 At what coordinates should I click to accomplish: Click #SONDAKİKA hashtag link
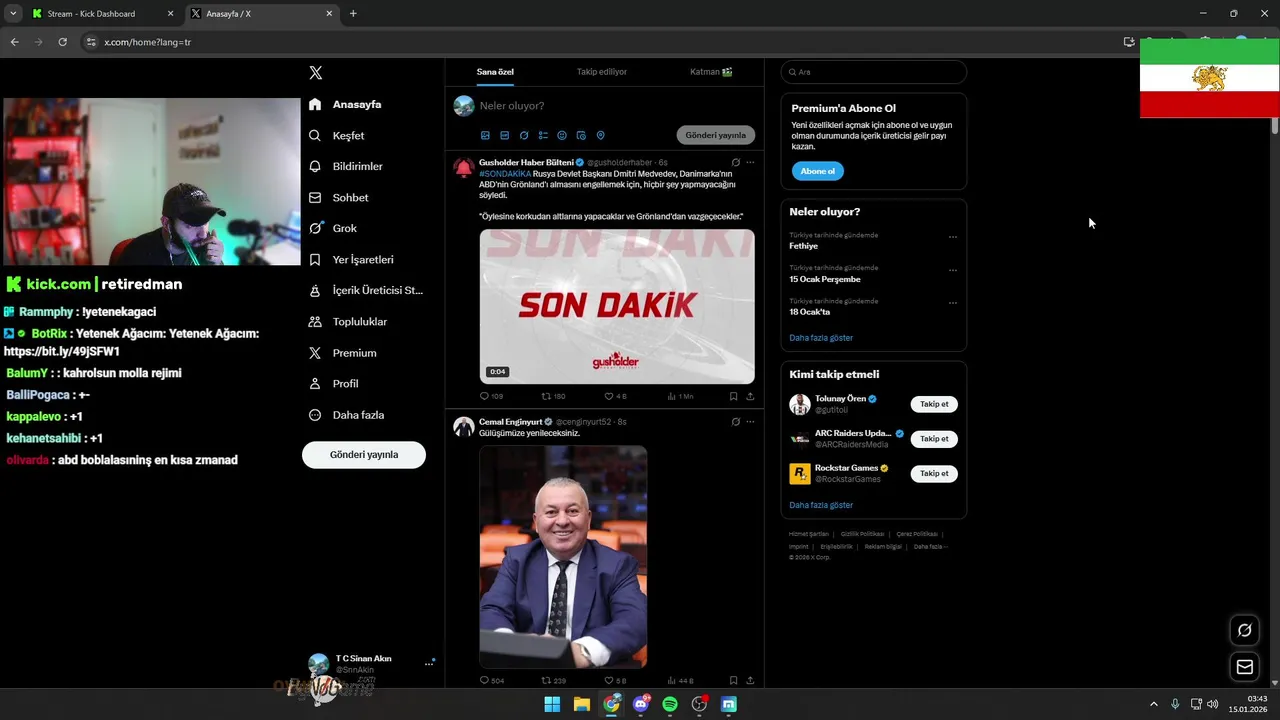(x=505, y=174)
